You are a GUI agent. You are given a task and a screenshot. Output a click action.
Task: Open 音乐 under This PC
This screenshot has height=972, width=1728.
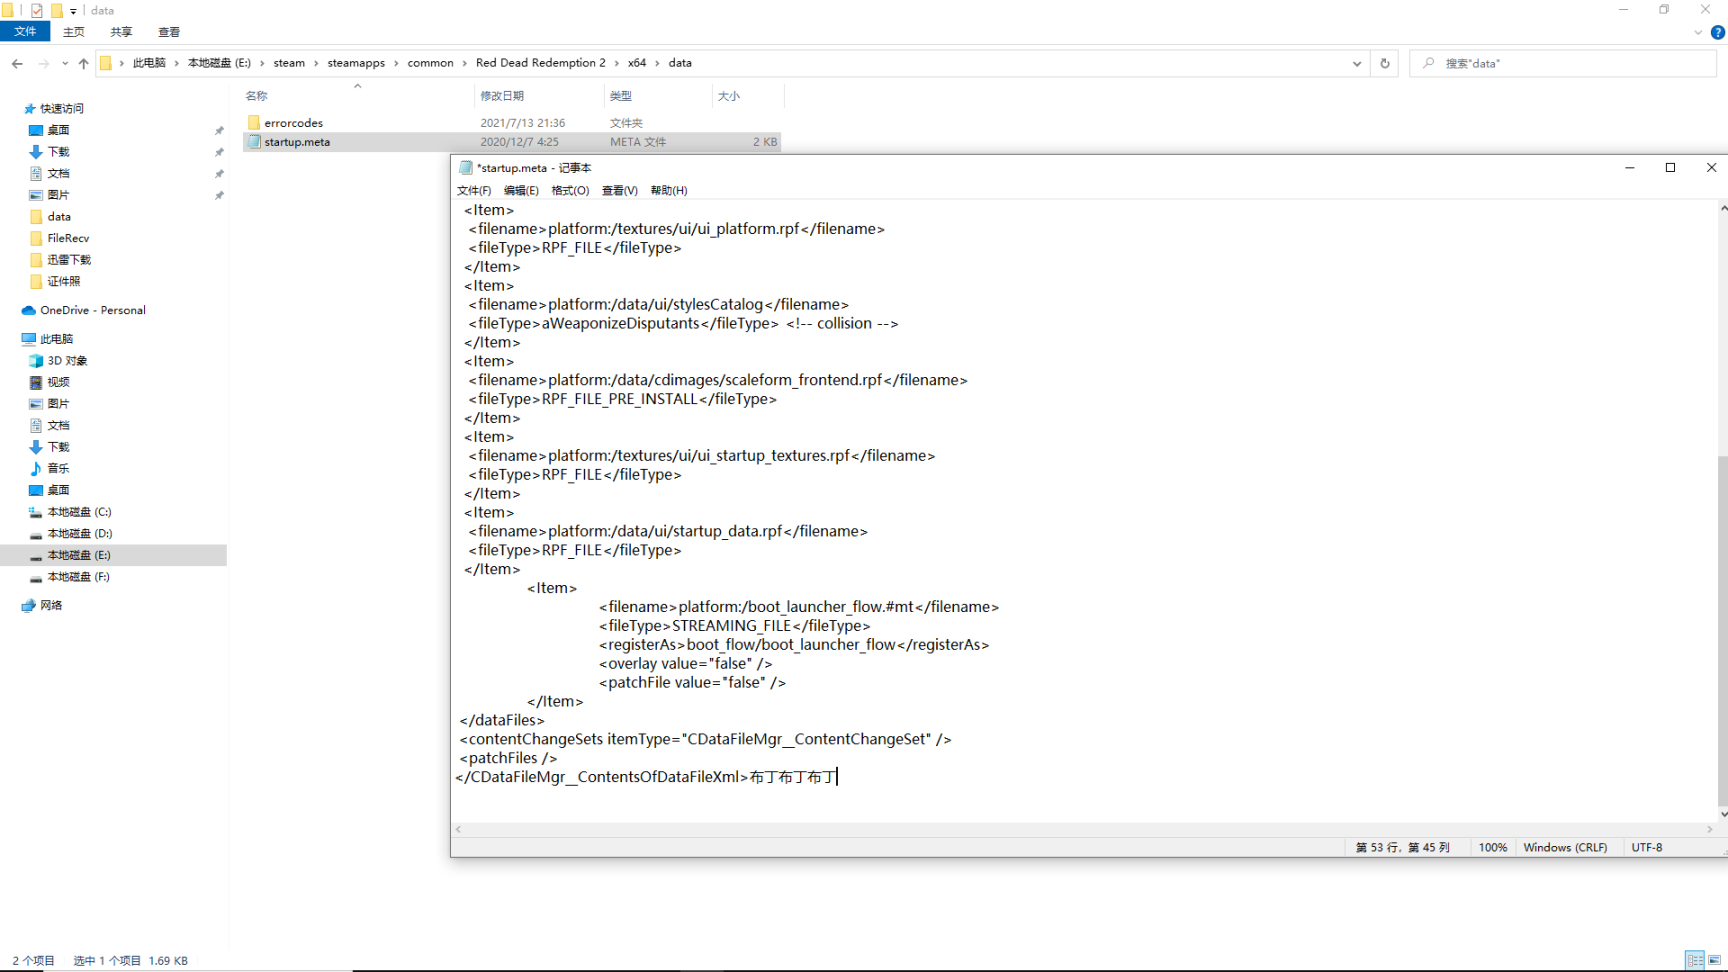(x=58, y=468)
